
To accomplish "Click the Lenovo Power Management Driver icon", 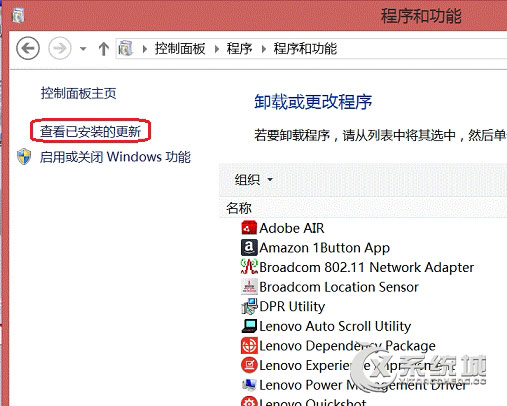I will pos(249,385).
